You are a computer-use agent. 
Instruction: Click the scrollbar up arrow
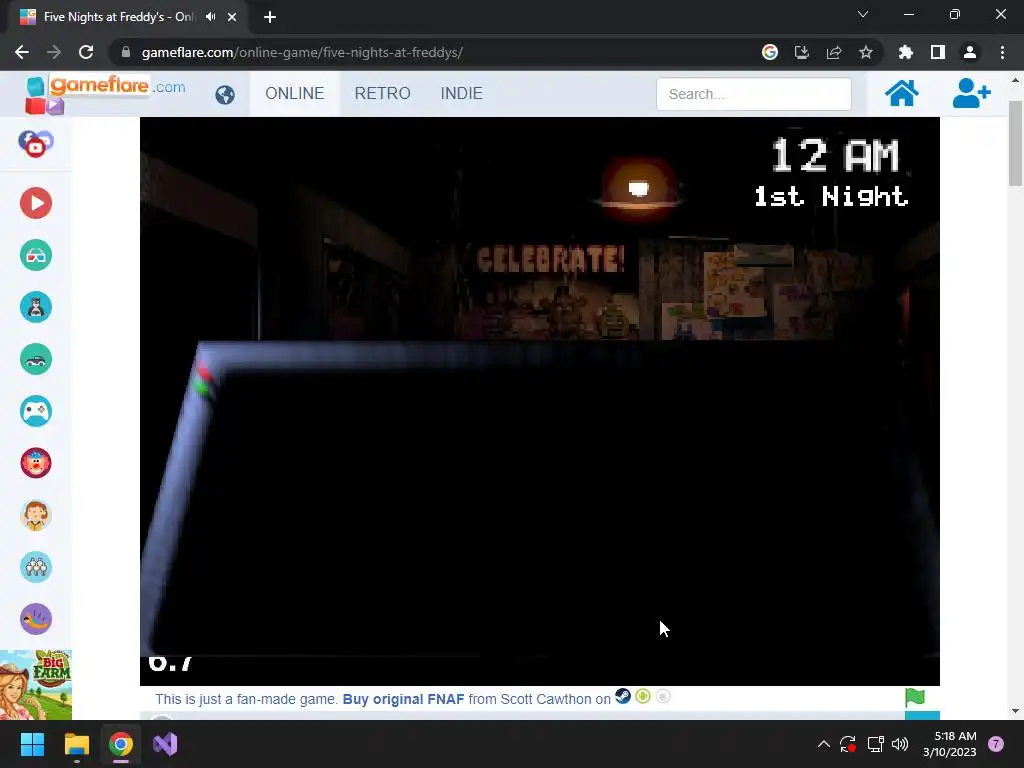[x=1015, y=80]
